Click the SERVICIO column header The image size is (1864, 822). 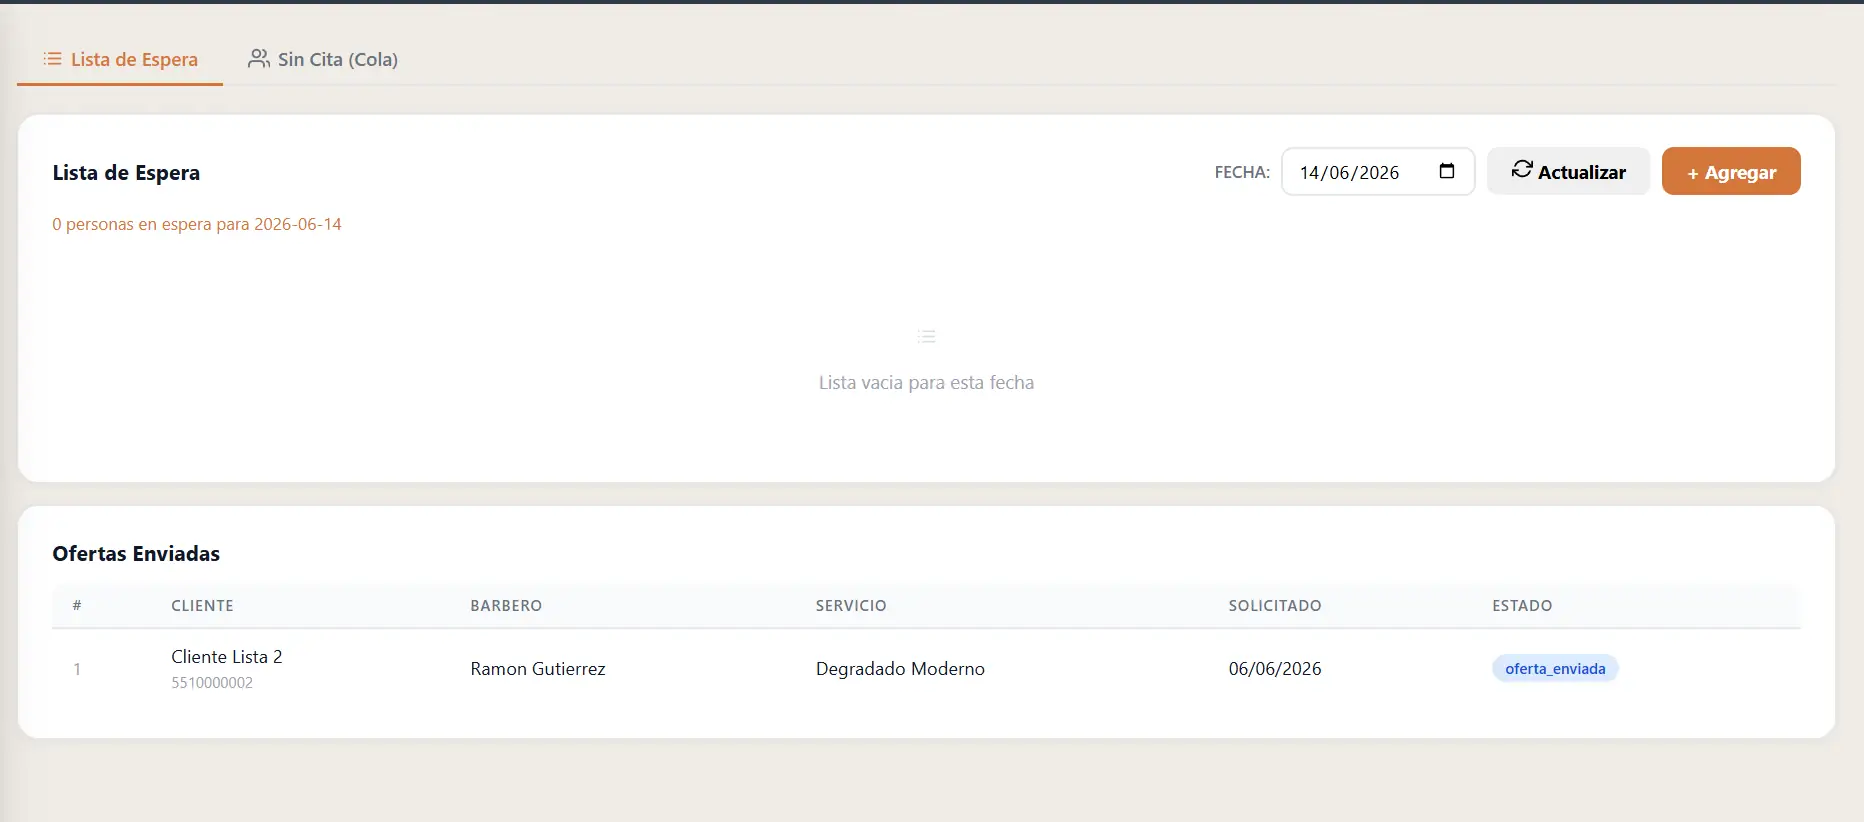[851, 606]
